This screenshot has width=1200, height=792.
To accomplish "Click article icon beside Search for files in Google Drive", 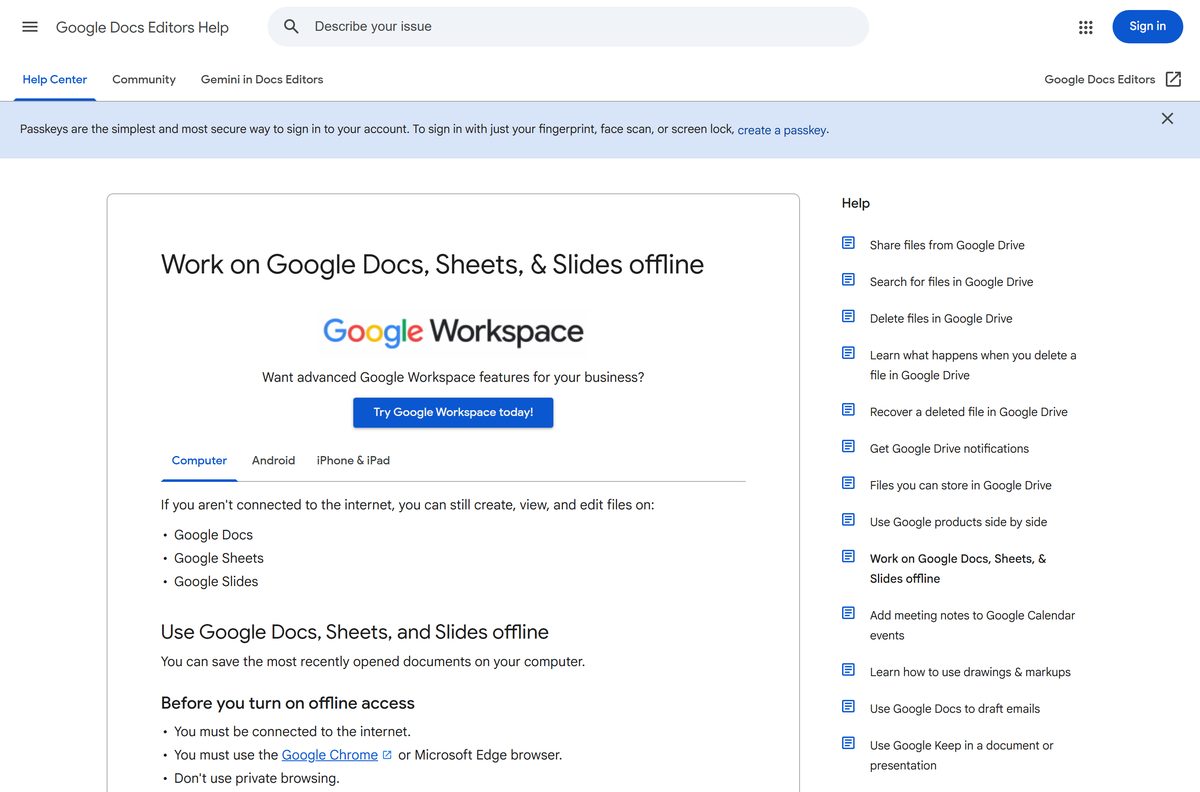I will (848, 280).
